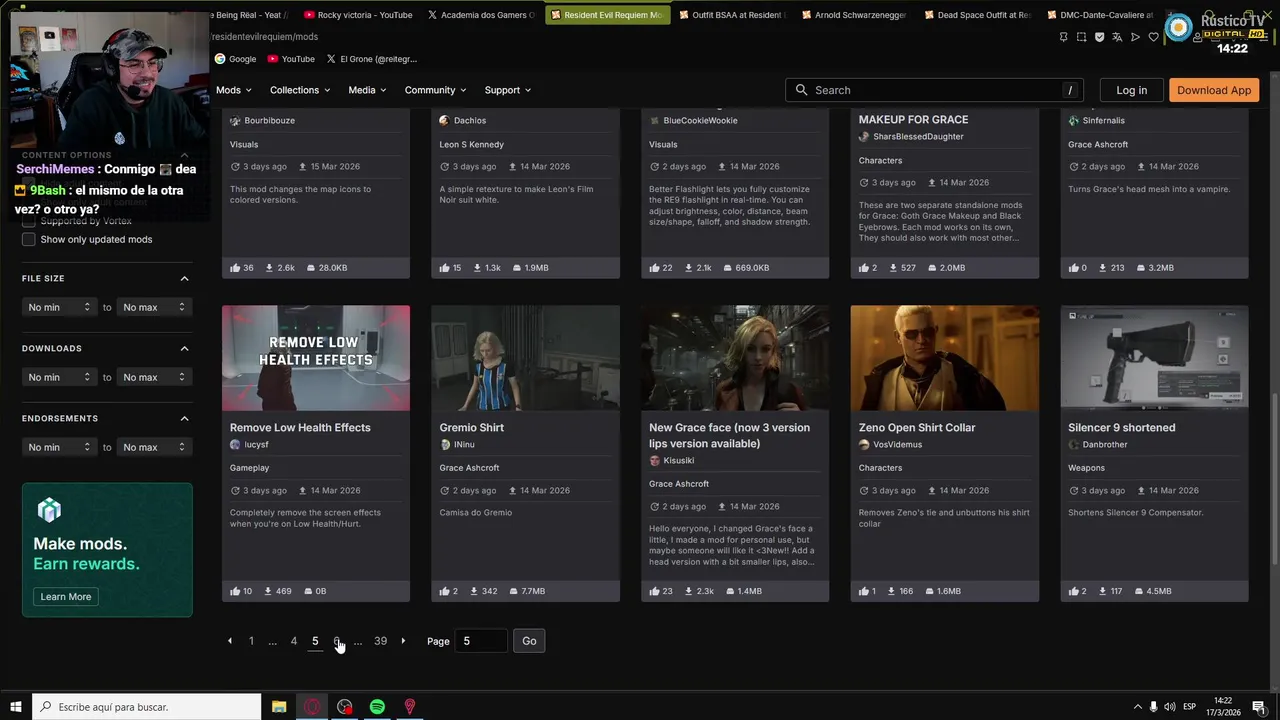Click VosVidemus author avatar
Image resolution: width=1280 pixels, height=720 pixels.
click(x=864, y=444)
